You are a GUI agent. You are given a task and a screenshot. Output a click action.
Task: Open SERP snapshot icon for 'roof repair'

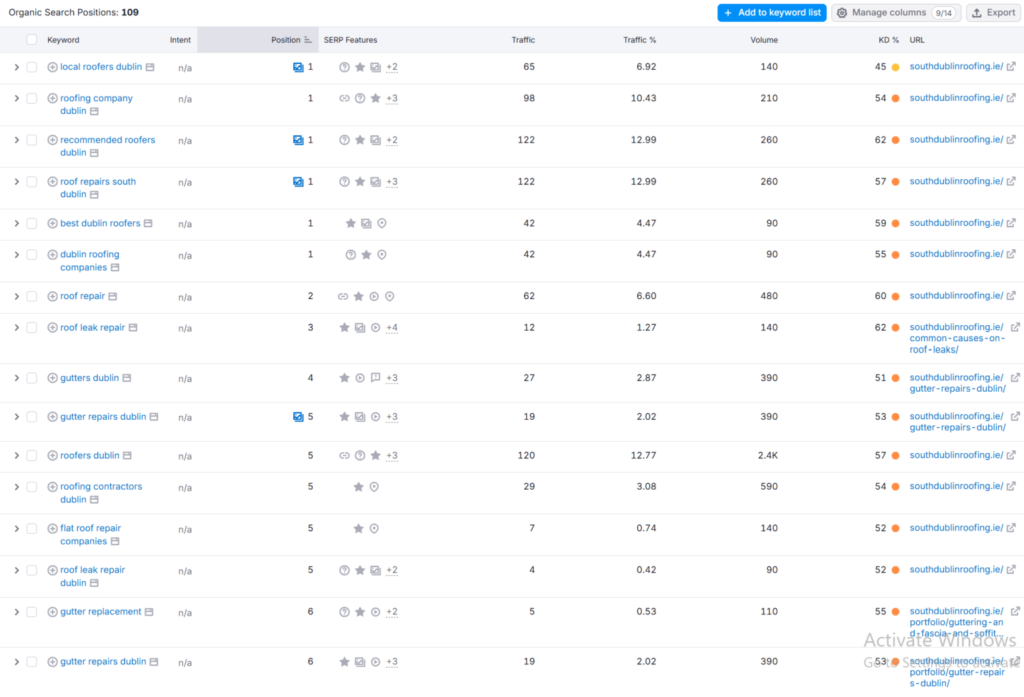coord(113,297)
